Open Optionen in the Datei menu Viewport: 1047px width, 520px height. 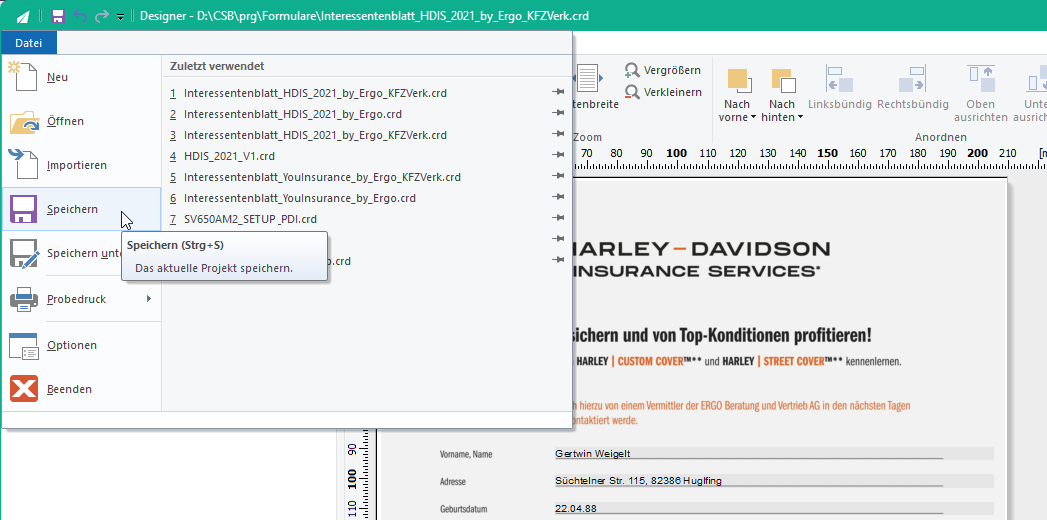click(81, 345)
